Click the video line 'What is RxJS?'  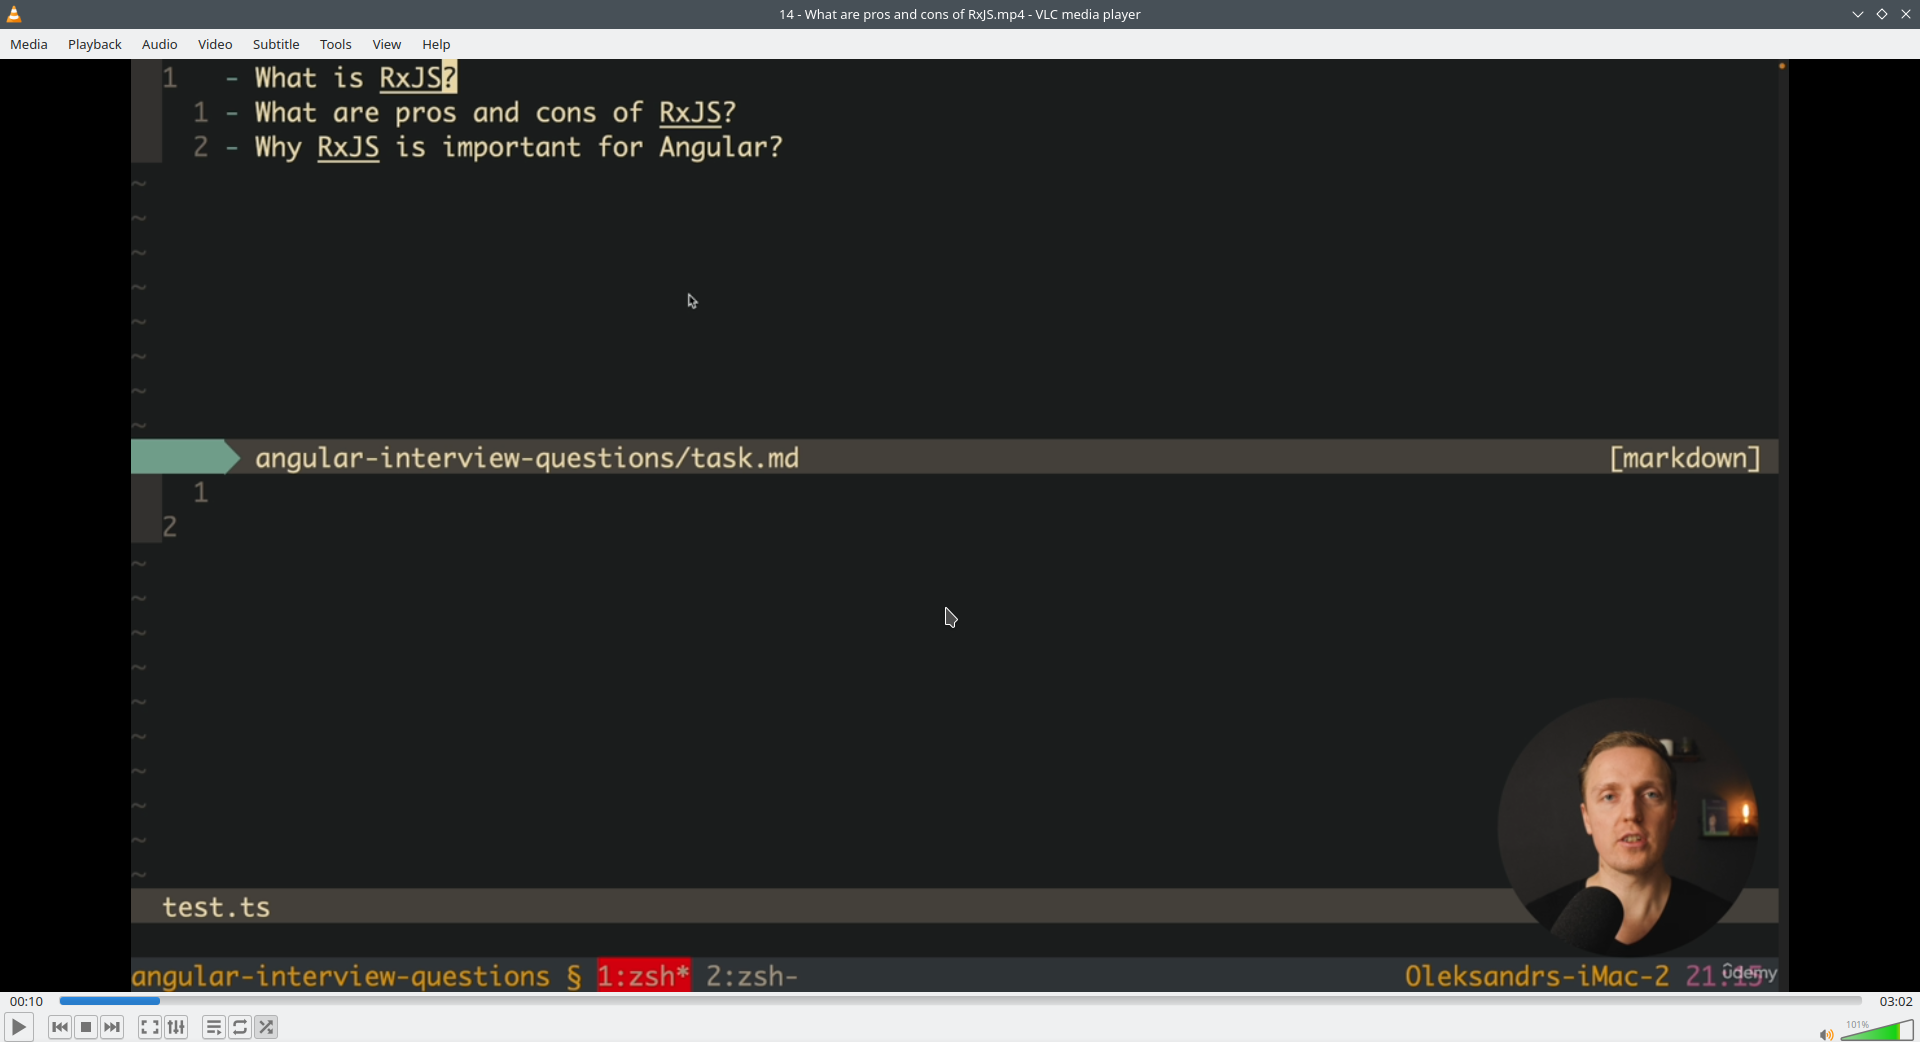[x=356, y=78]
